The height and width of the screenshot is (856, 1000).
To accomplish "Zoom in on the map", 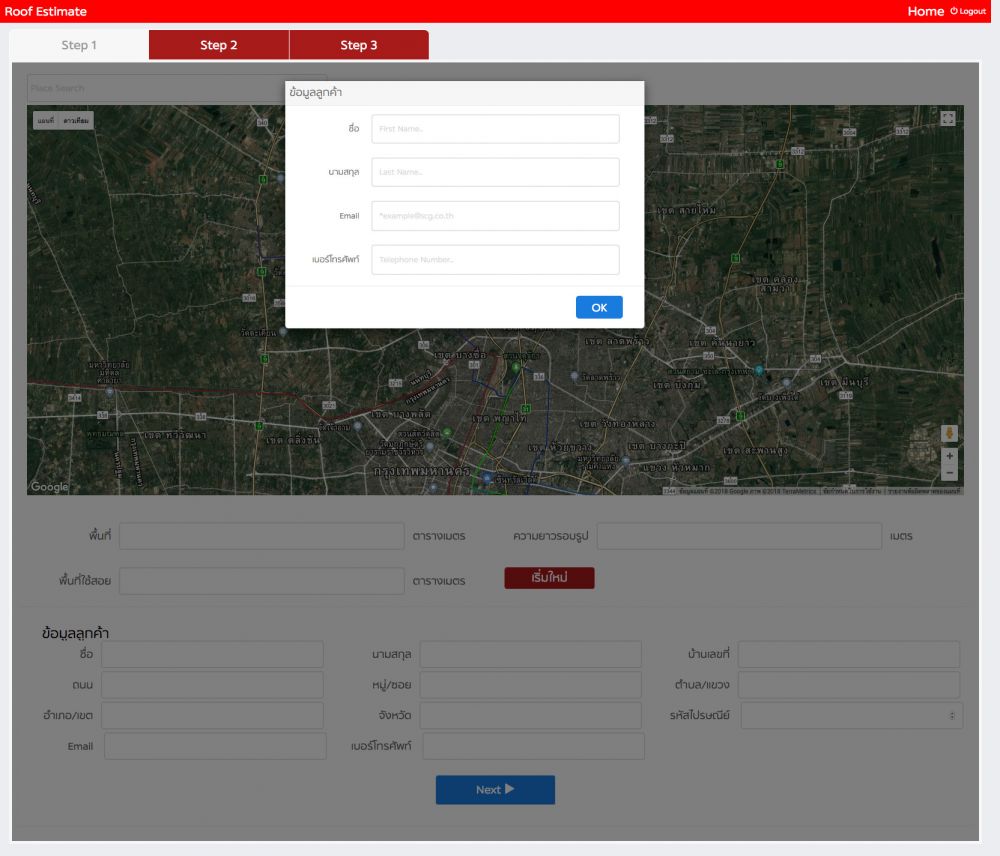I will point(949,456).
